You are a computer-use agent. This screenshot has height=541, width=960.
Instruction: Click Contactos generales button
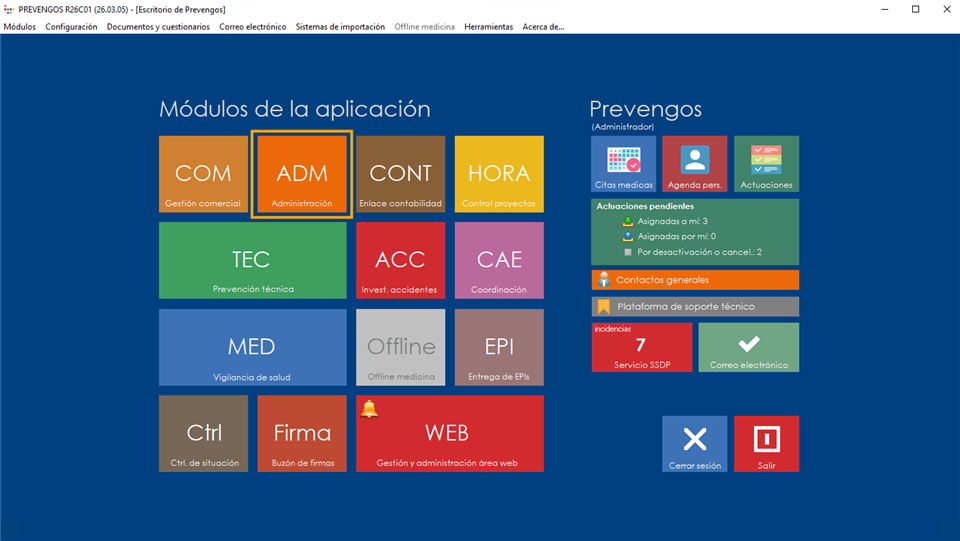(695, 280)
